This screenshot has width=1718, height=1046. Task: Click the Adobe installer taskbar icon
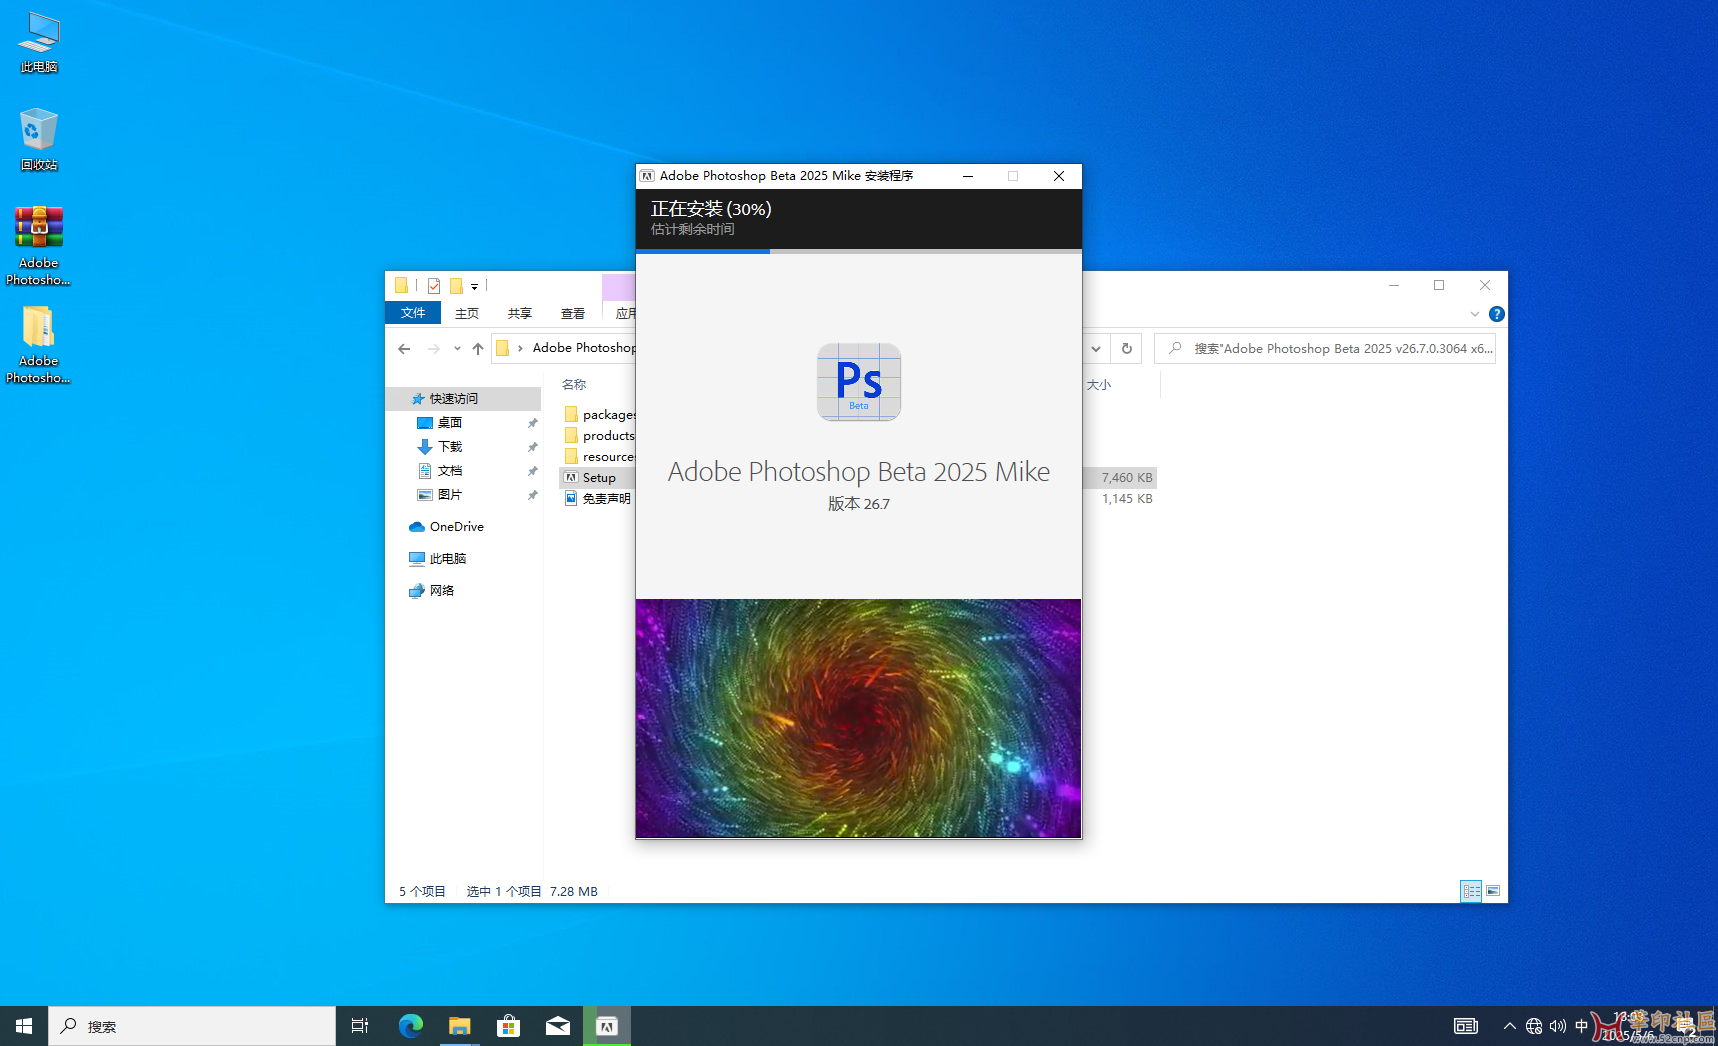click(607, 1026)
